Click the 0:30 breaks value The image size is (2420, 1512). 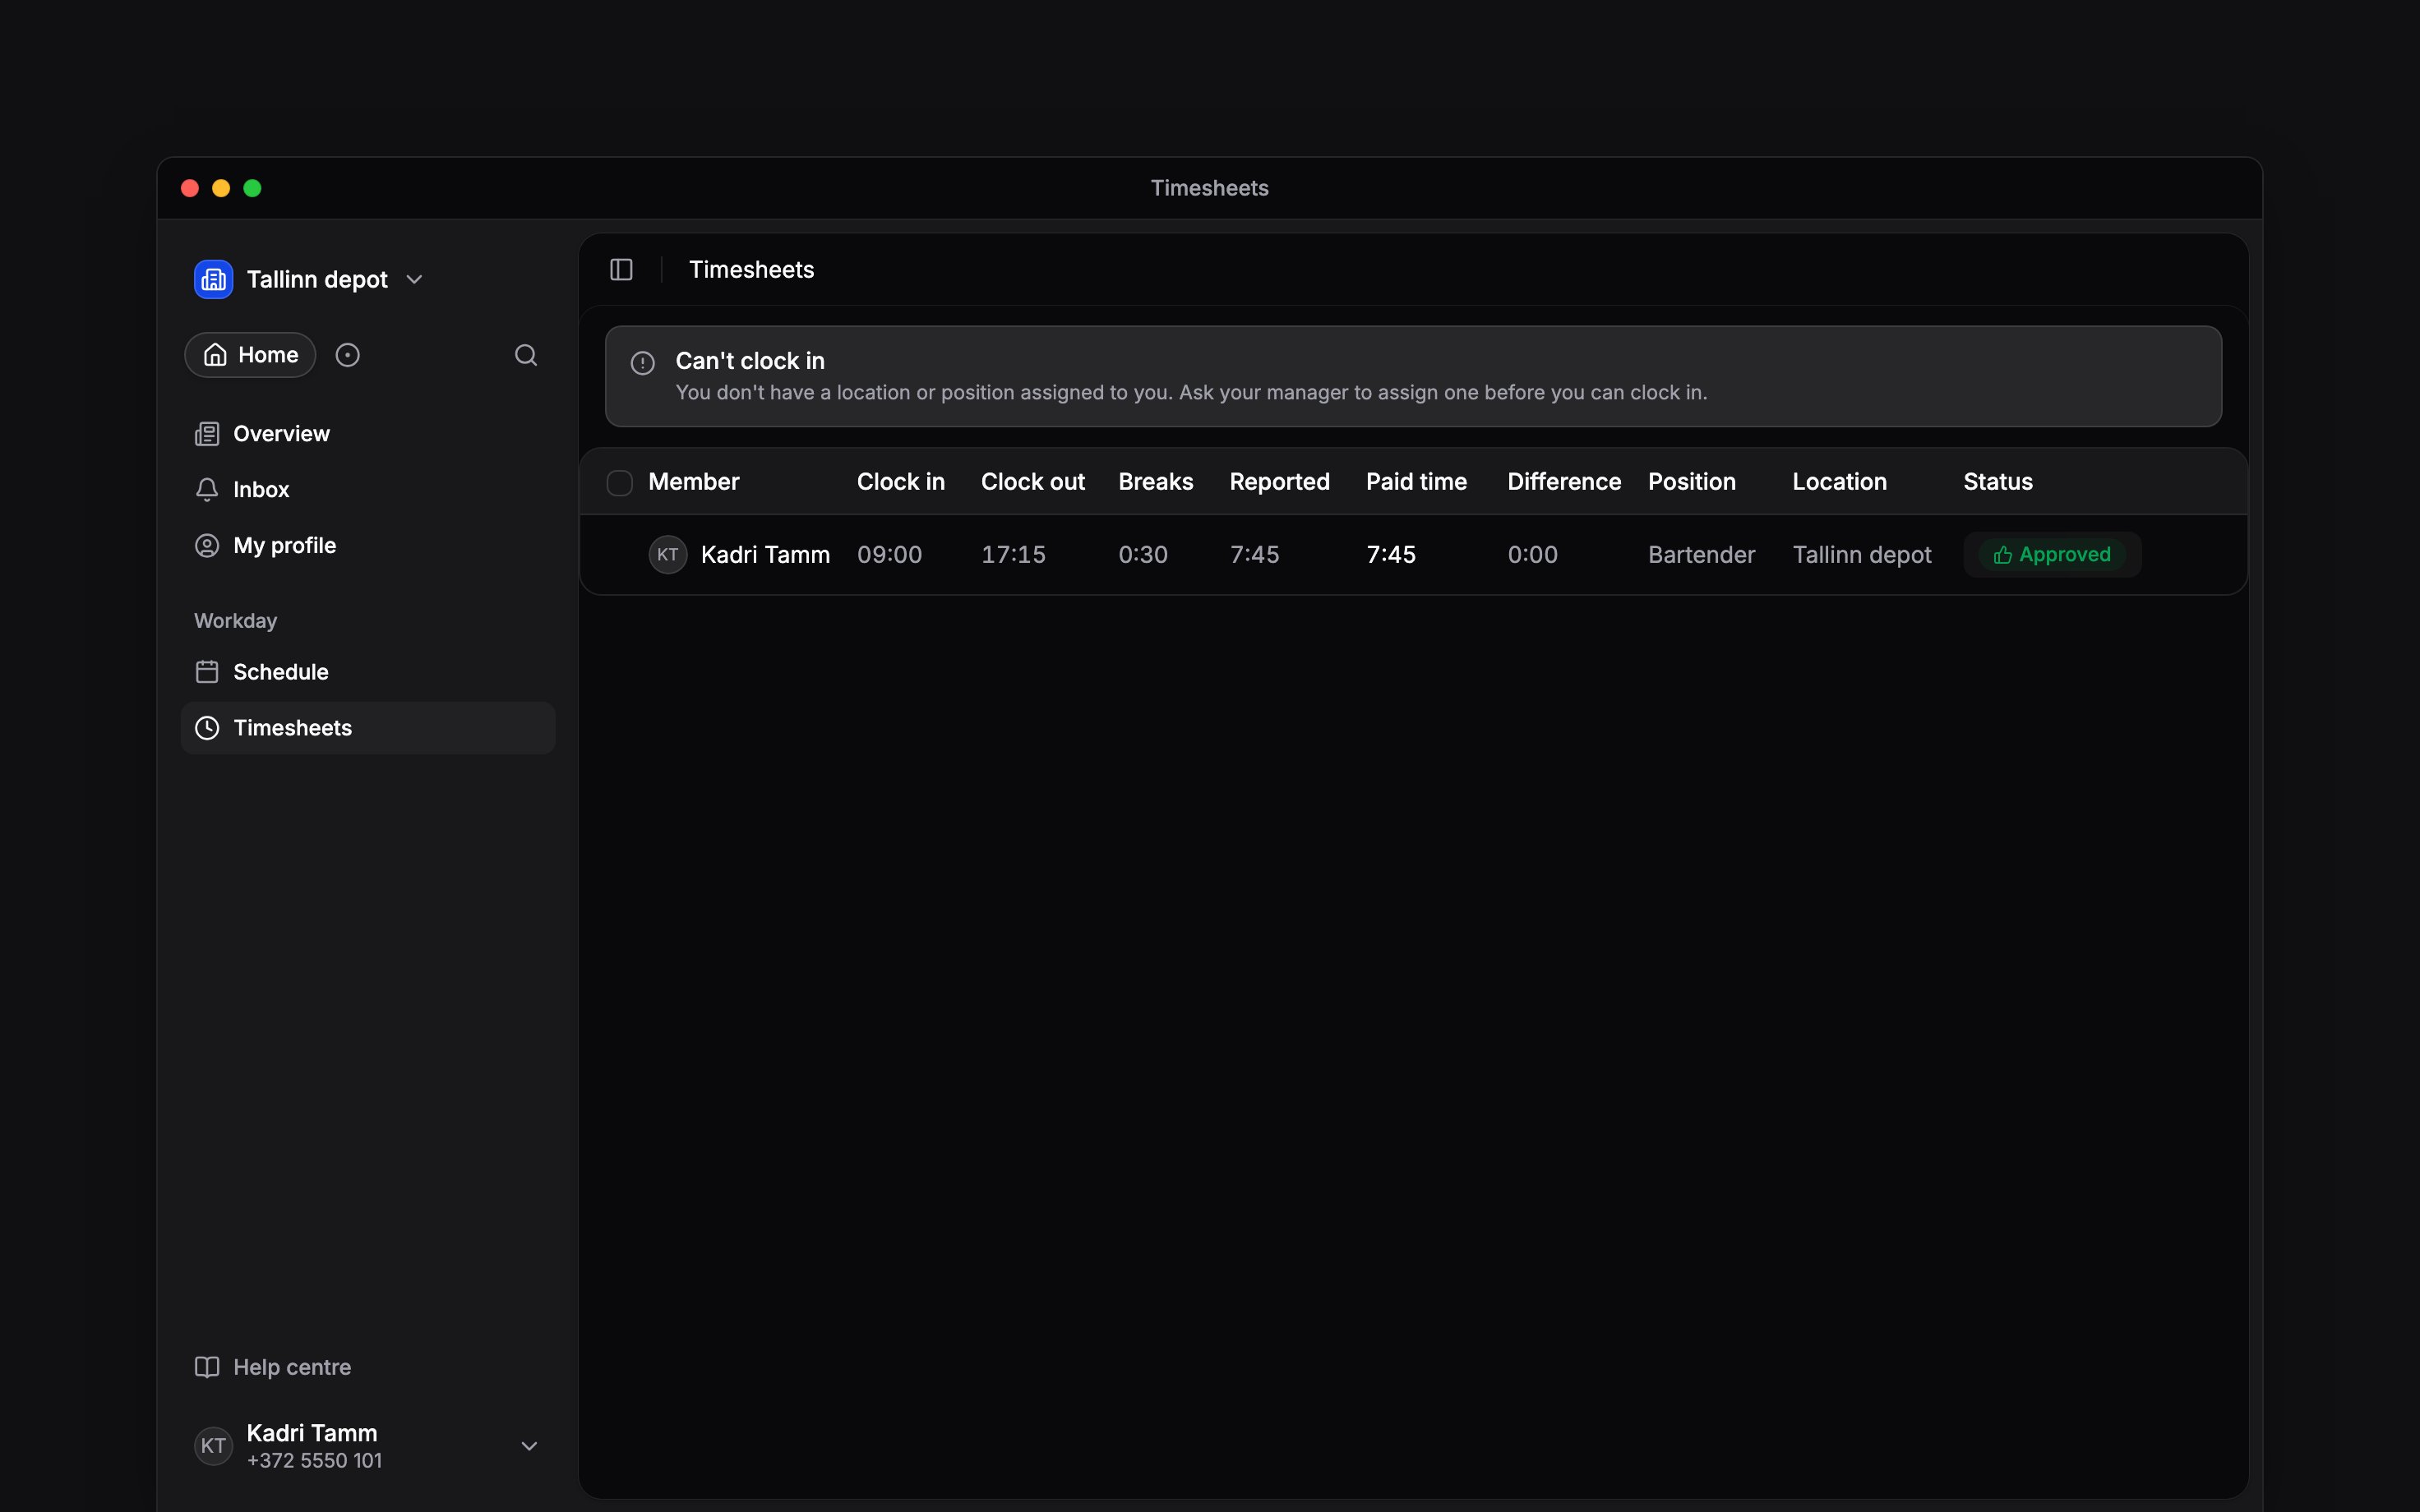(x=1143, y=555)
